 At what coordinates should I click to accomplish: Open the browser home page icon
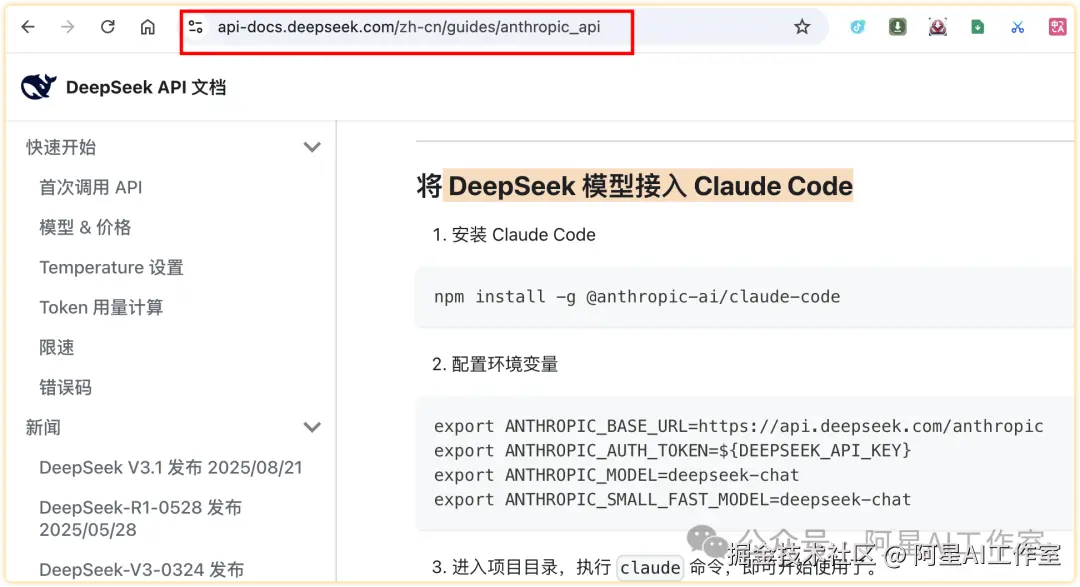click(147, 27)
